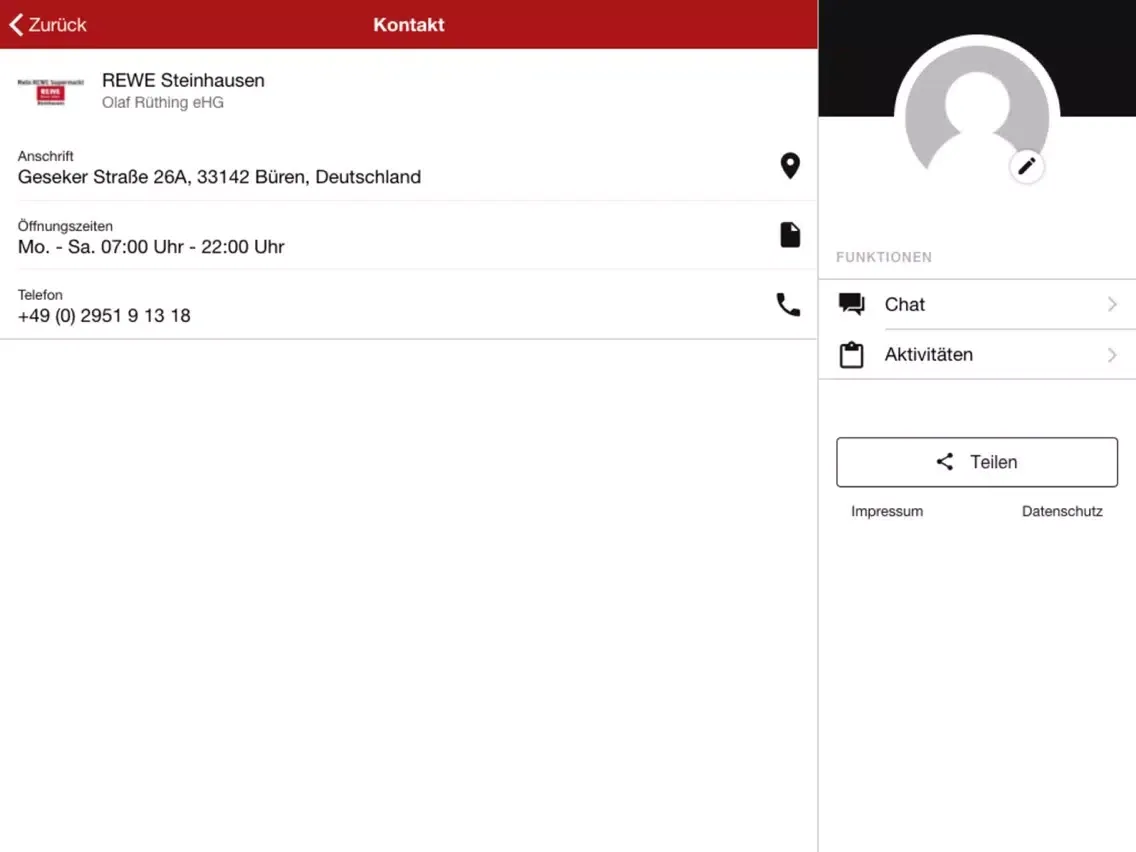1136x852 pixels.
Task: Open the Impressum link
Action: pos(887,511)
